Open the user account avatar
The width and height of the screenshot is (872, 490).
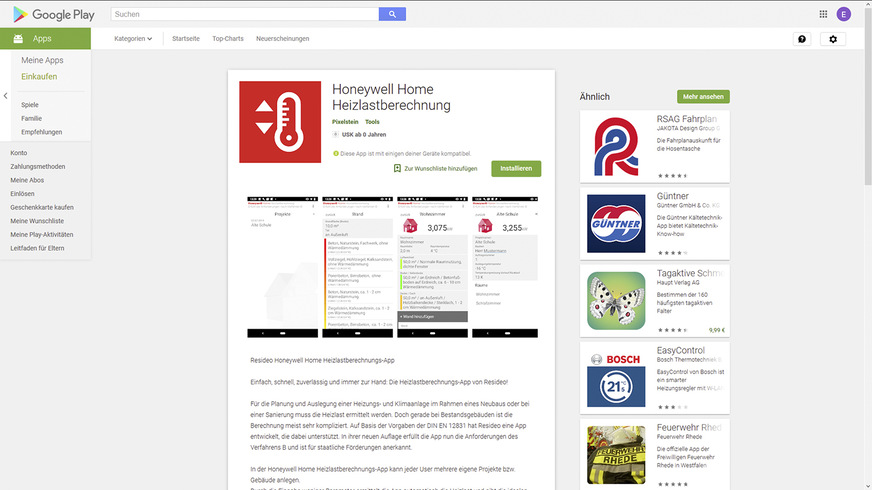coord(844,14)
